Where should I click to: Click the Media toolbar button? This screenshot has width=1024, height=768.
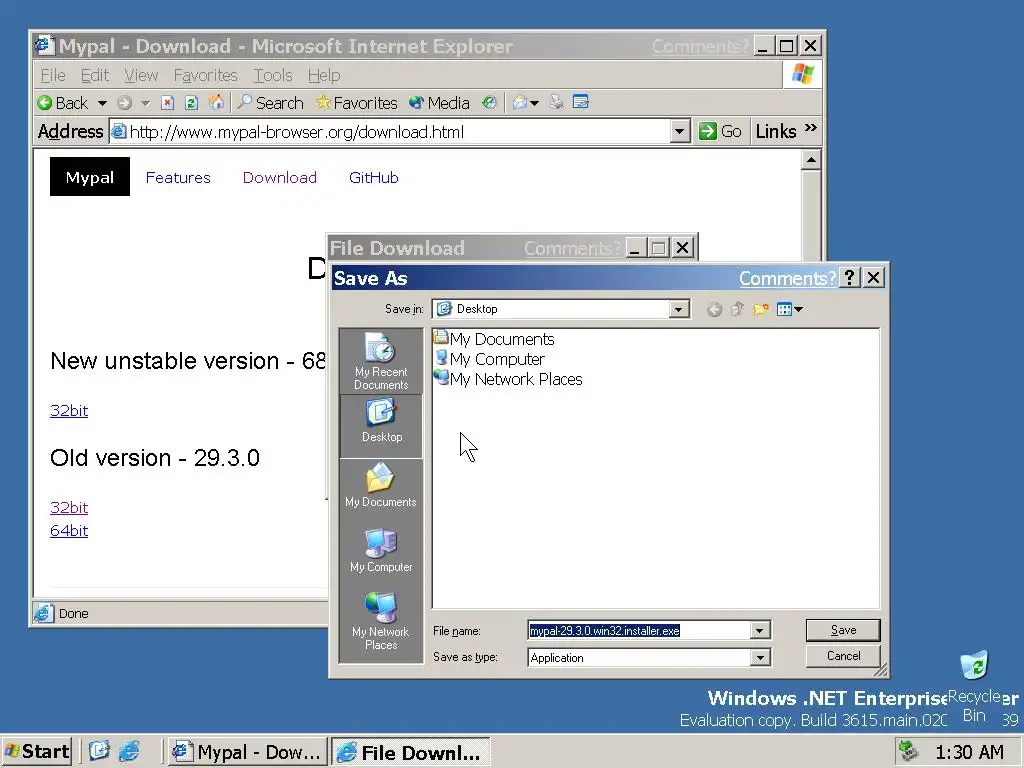(x=439, y=103)
